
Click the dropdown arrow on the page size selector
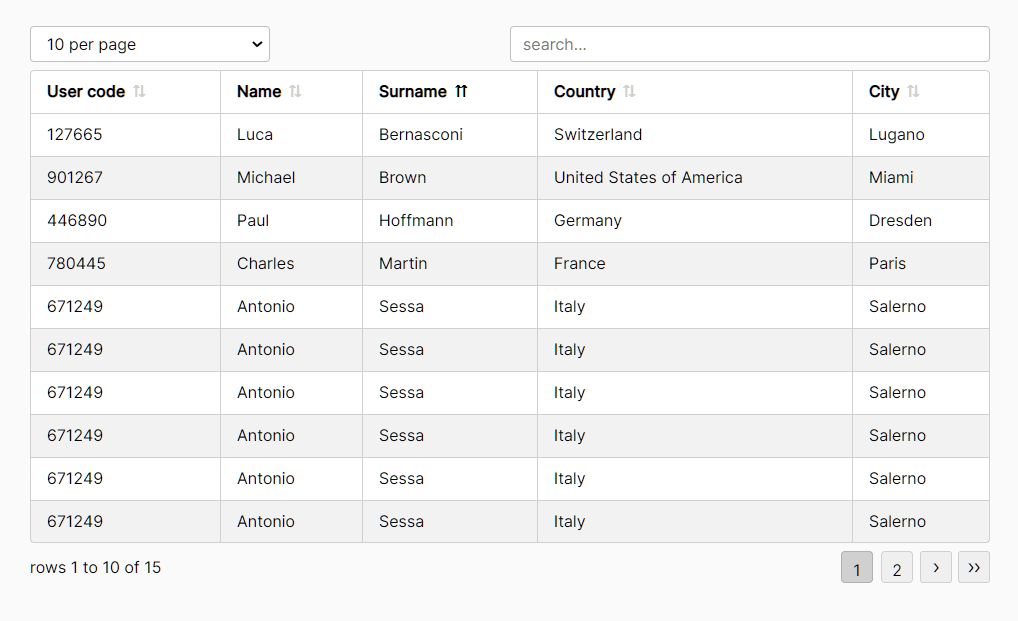[x=256, y=43]
